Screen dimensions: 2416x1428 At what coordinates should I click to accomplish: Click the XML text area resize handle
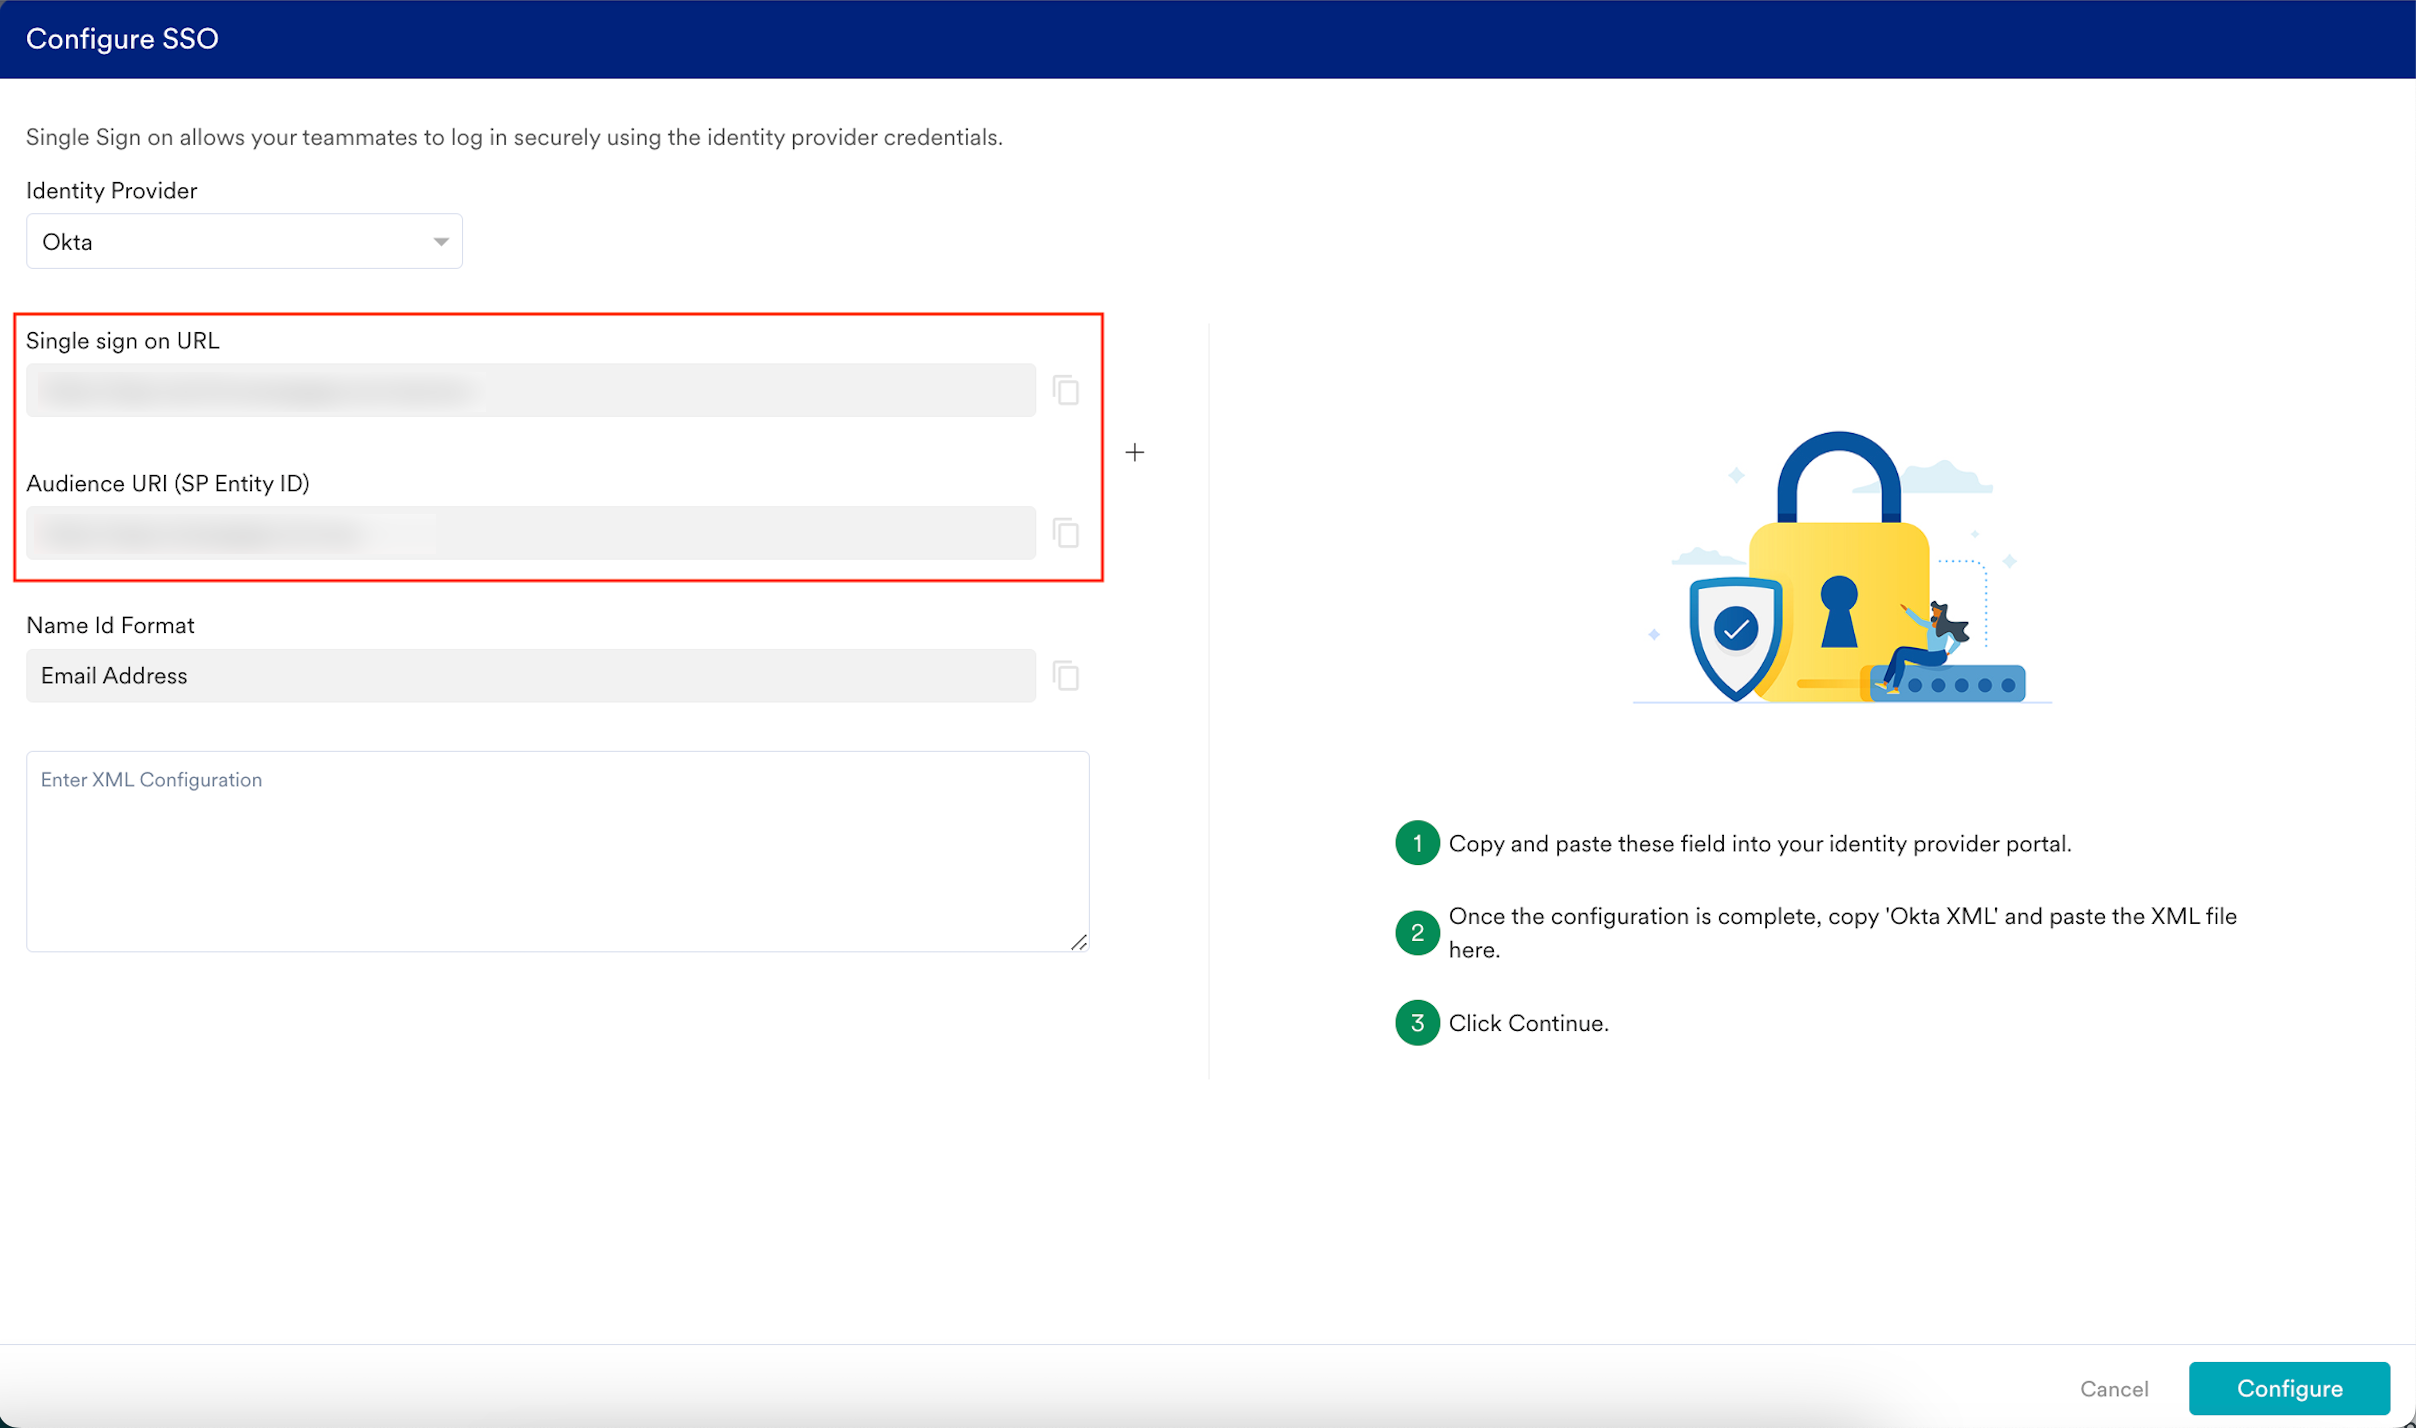(1078, 942)
